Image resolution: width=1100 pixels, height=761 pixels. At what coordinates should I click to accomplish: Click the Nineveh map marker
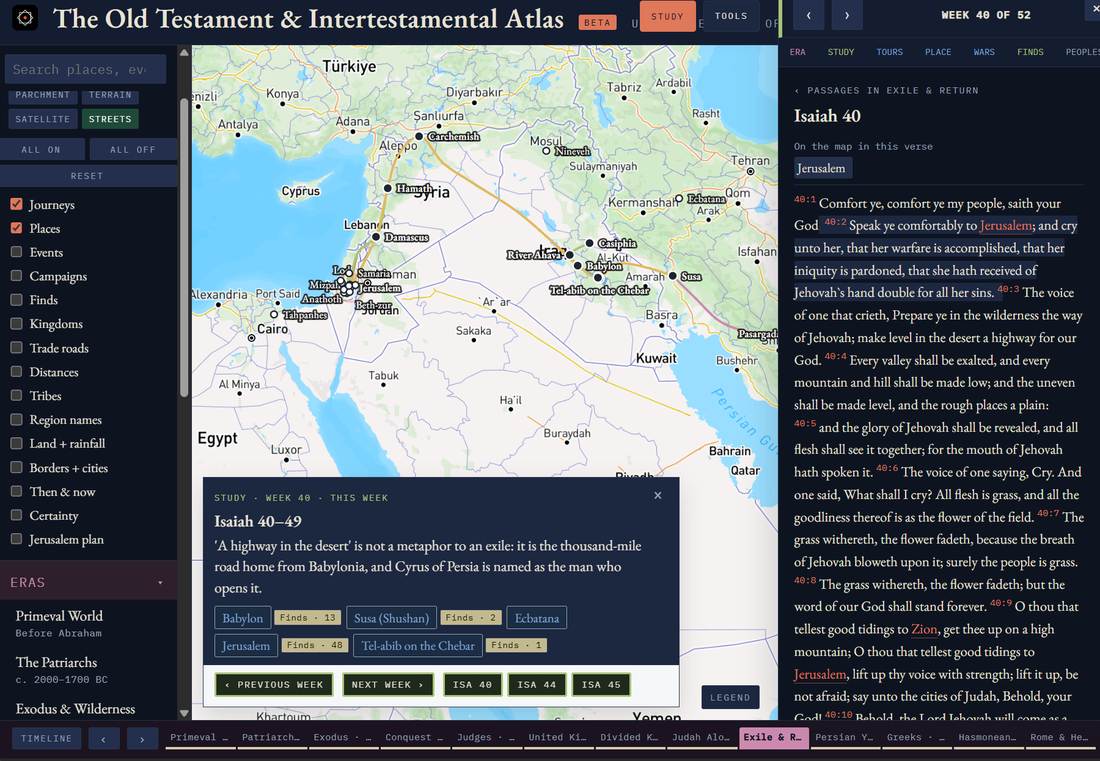tap(546, 151)
